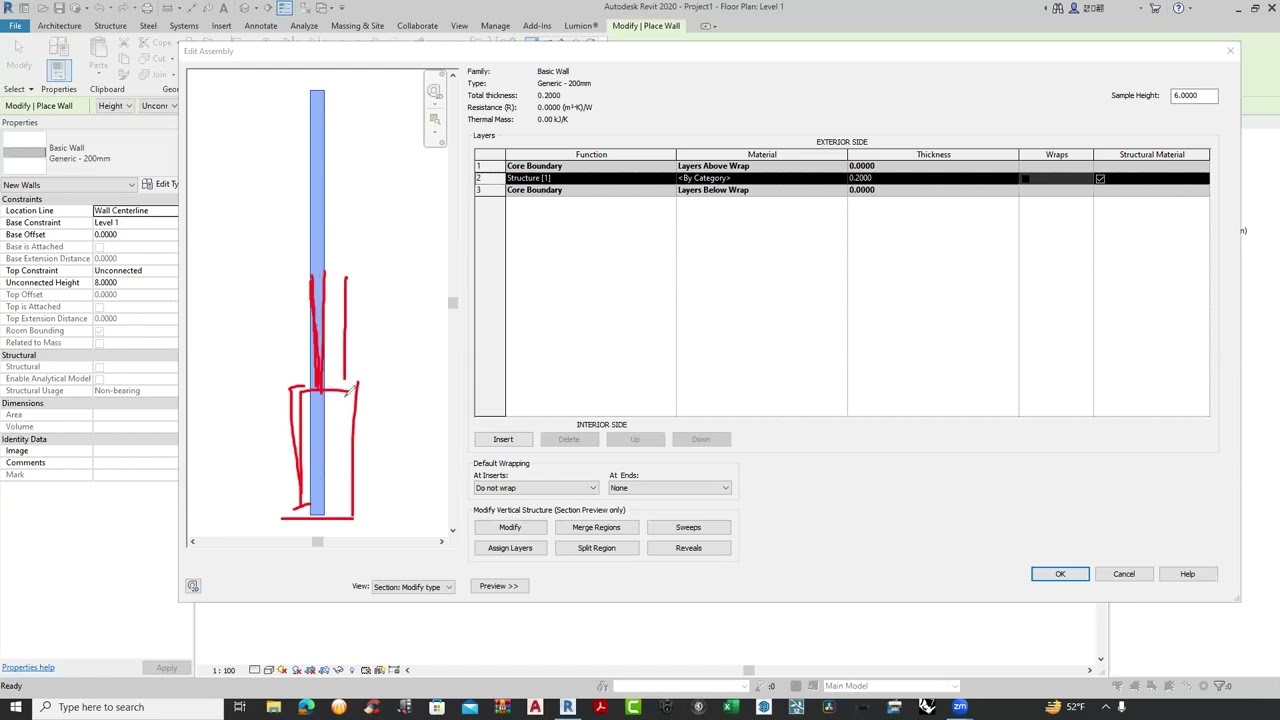Open Task View from the taskbar
The image size is (1280, 720).
[240, 707]
